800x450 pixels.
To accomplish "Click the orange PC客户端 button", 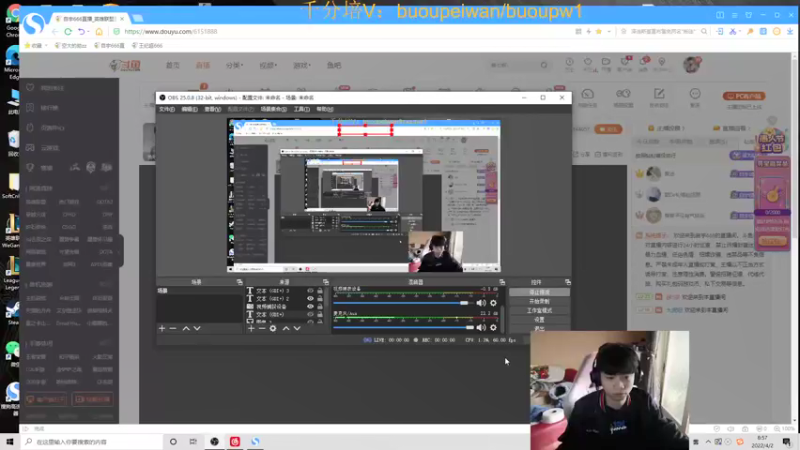I will pyautogui.click(x=744, y=96).
